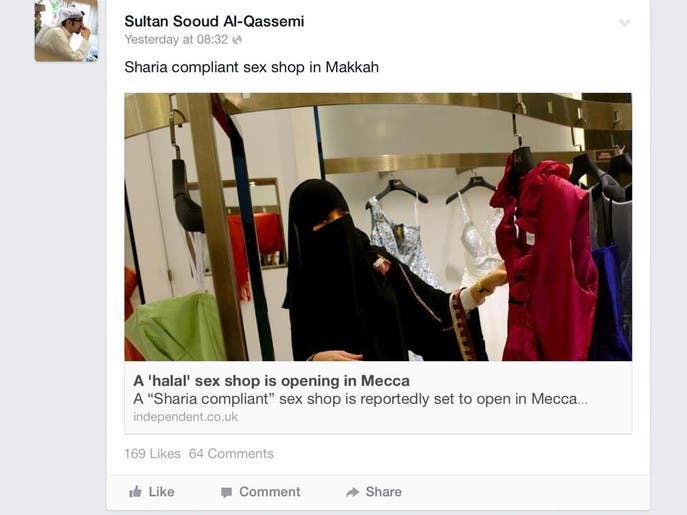The height and width of the screenshot is (515, 687).
Task: Click the Comment text label
Action: [270, 492]
